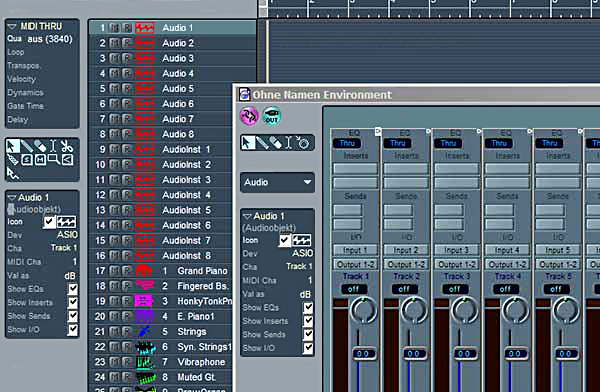This screenshot has height=392, width=600.
Task: Toggle Icon checkbox in Environment panel
Action: coord(284,240)
